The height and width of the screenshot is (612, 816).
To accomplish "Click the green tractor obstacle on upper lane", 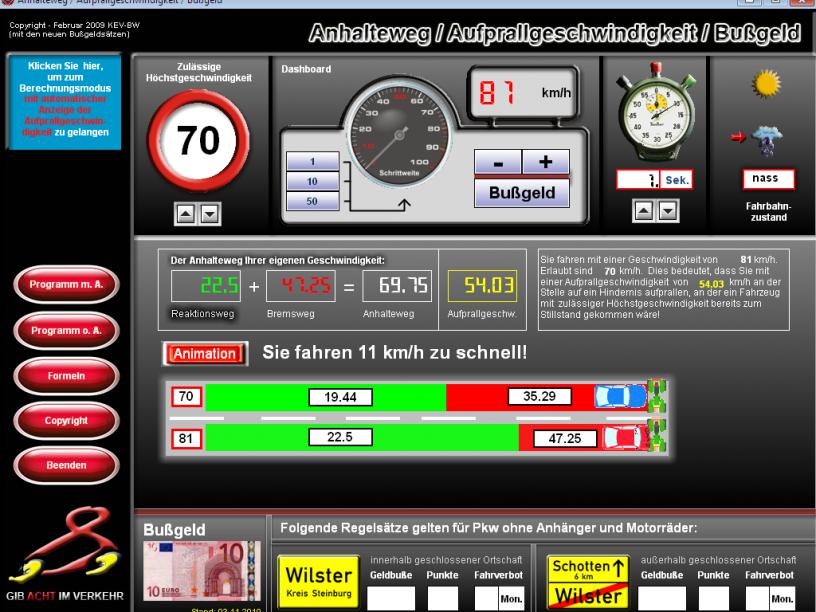I will [657, 396].
